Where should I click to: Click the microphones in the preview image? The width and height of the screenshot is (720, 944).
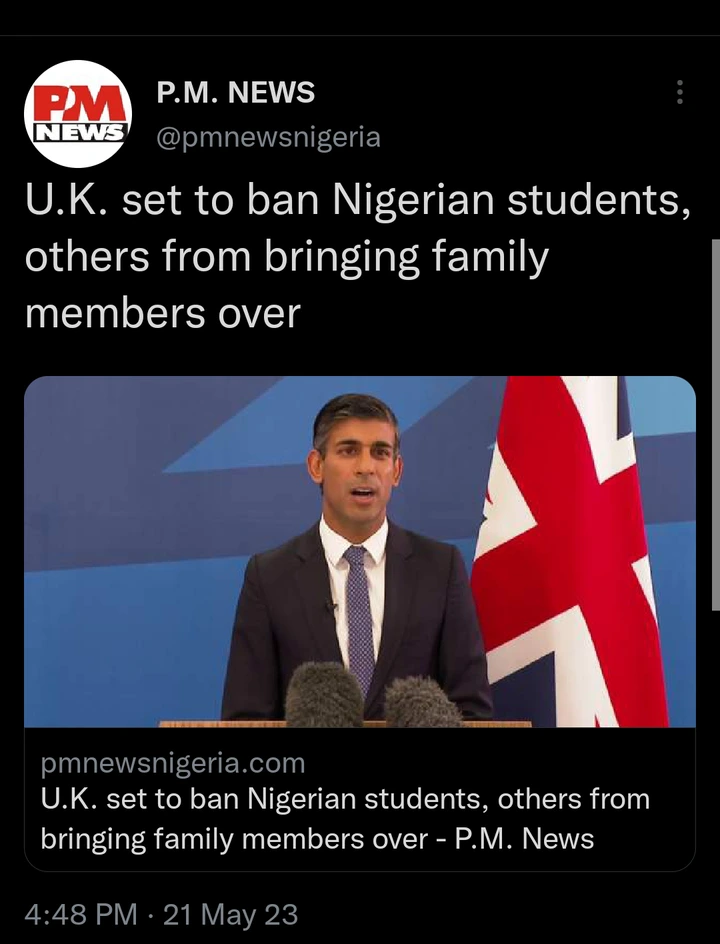click(x=373, y=695)
